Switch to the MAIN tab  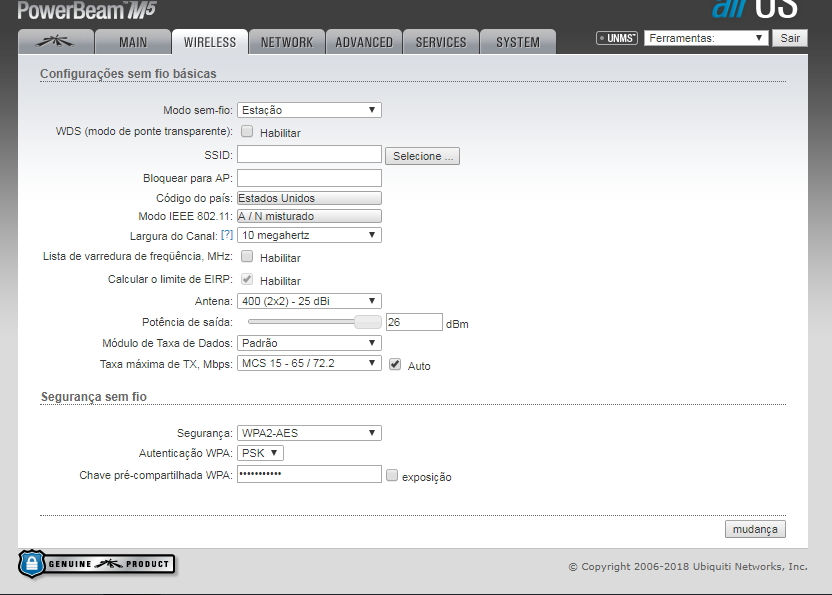click(x=133, y=42)
